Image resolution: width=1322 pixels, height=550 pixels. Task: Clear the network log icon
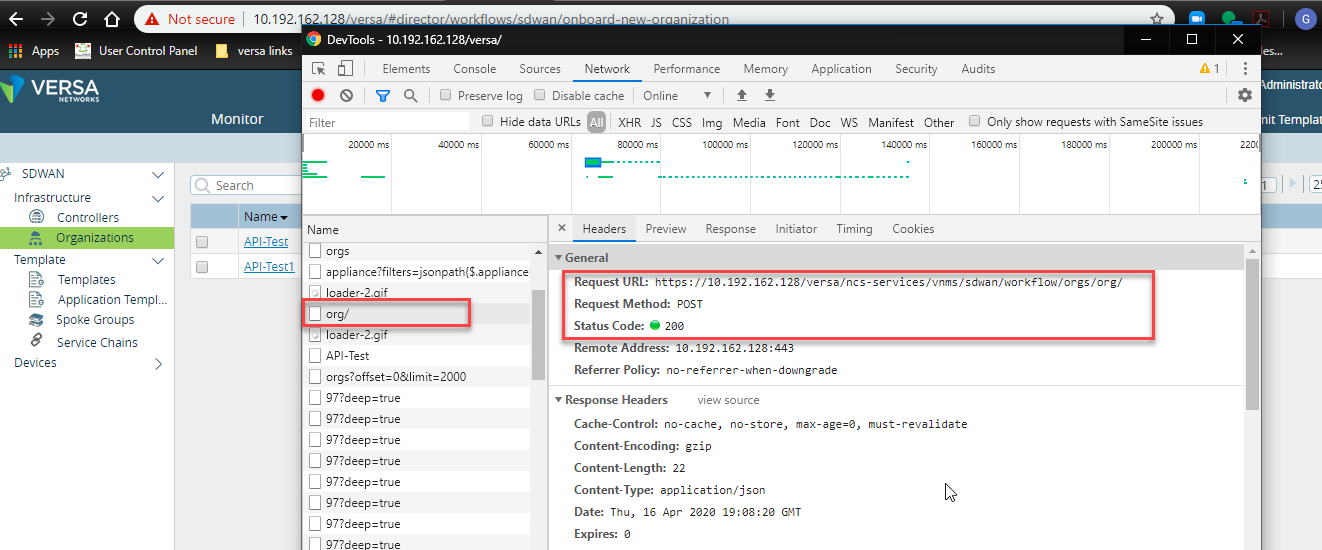pyautogui.click(x=346, y=96)
